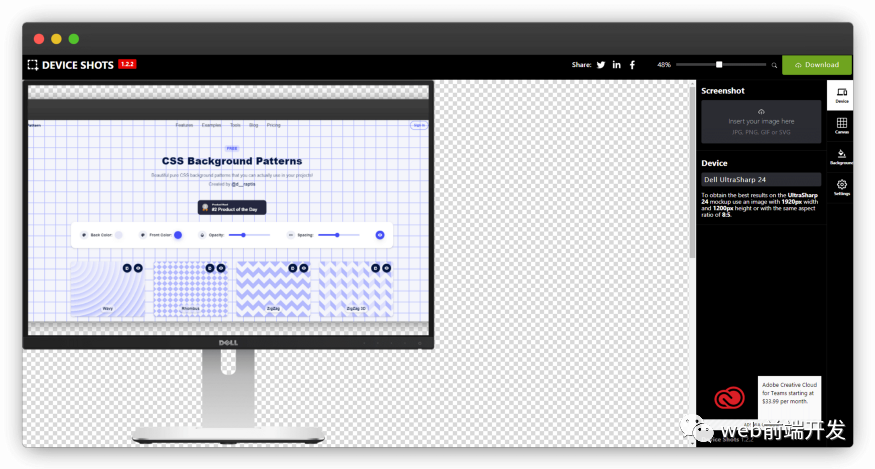
Task: Share on Facebook using the f icon
Action: pos(632,65)
